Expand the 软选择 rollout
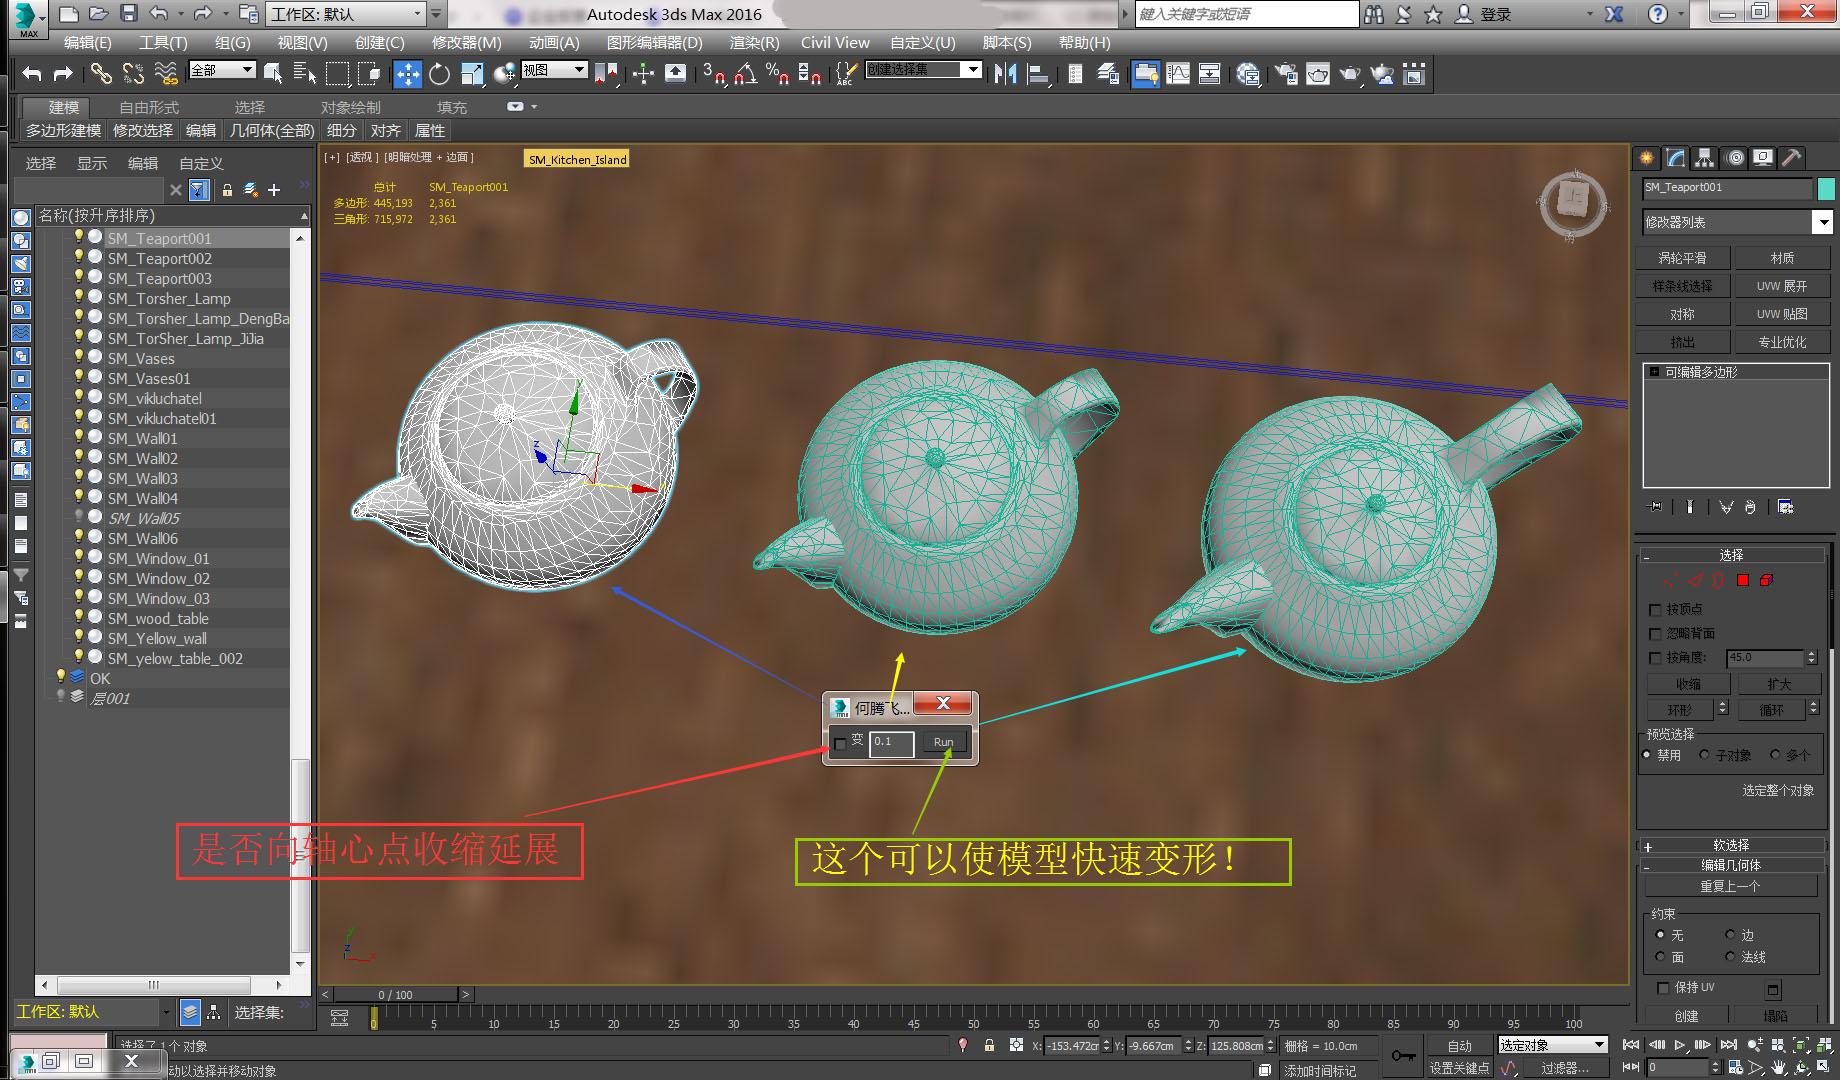Viewport: 1840px width, 1080px height. click(x=1732, y=845)
